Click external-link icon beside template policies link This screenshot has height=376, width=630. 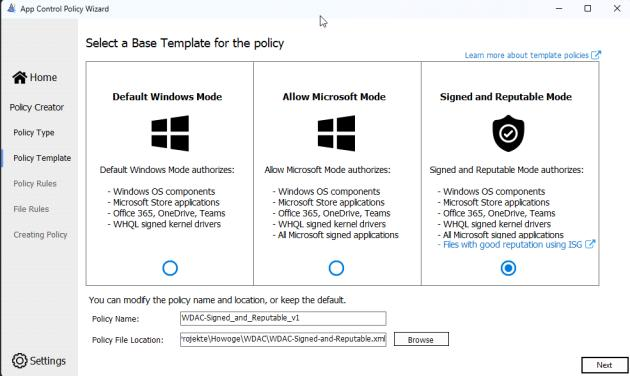tap(596, 55)
